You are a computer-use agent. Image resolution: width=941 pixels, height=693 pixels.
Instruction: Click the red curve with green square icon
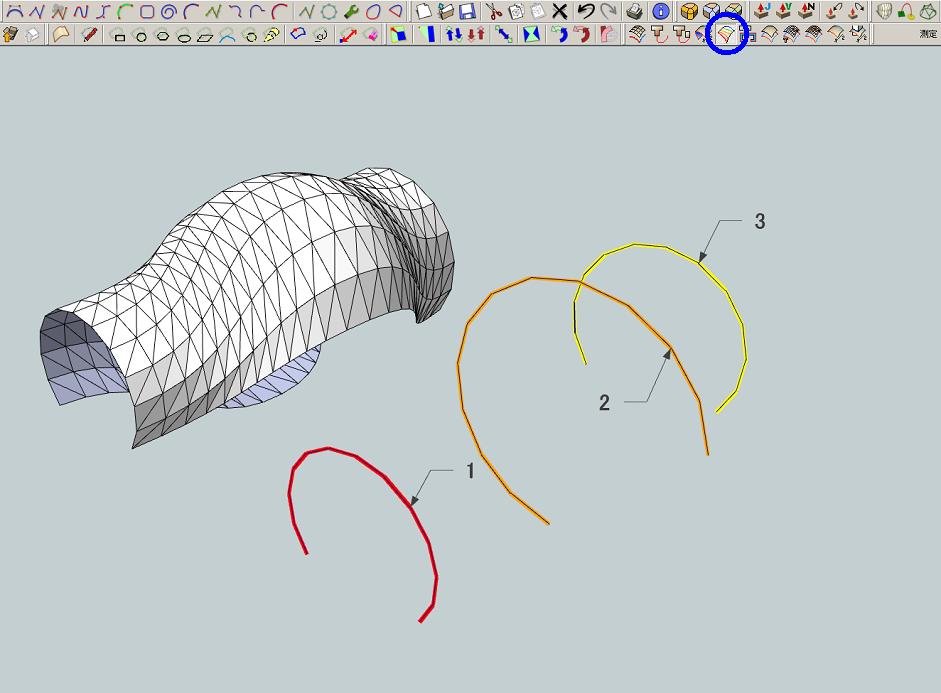pos(906,11)
